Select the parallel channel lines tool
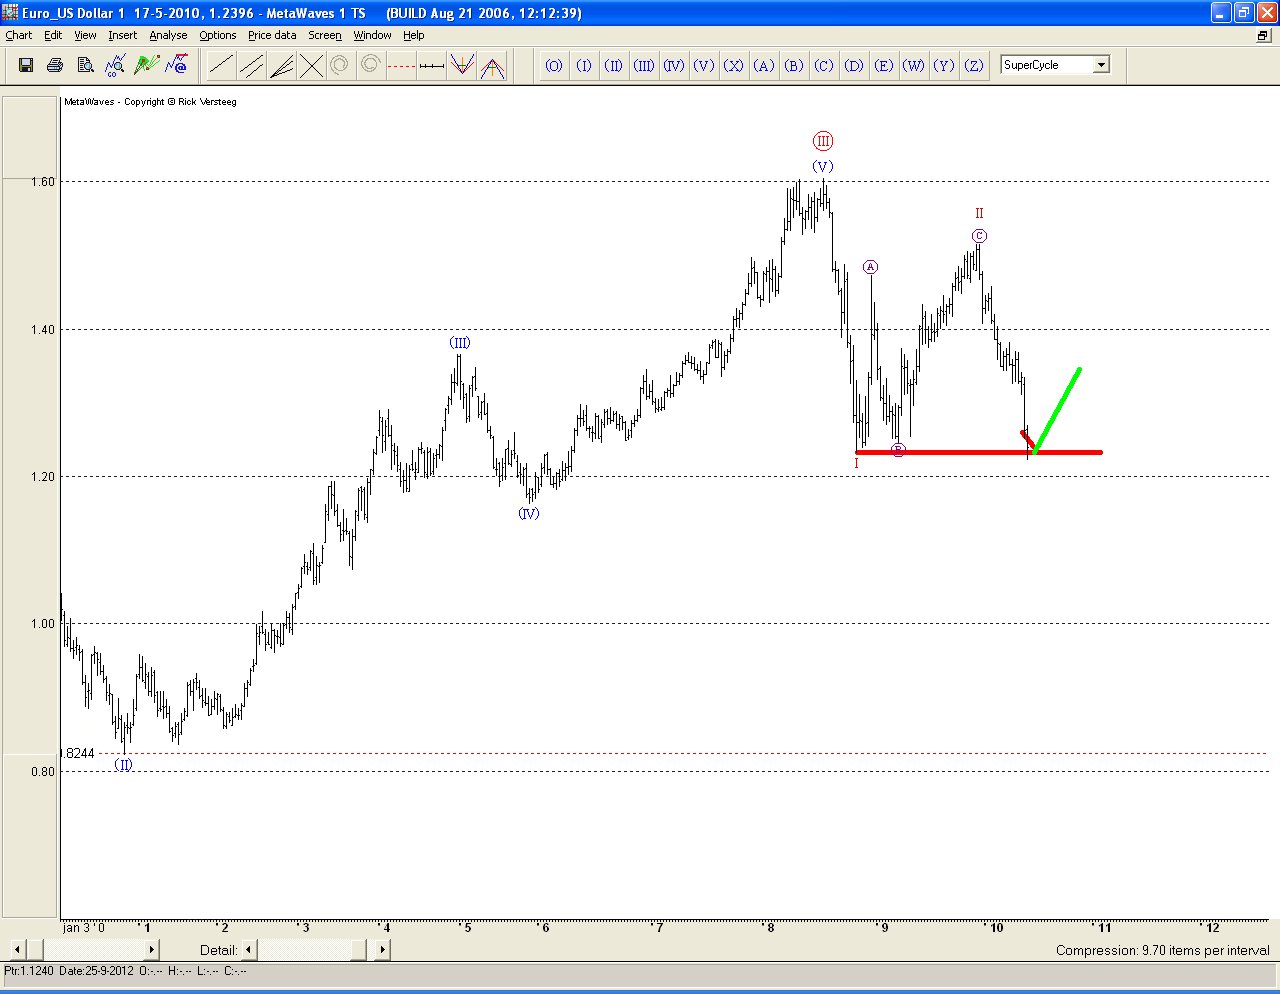 click(252, 66)
